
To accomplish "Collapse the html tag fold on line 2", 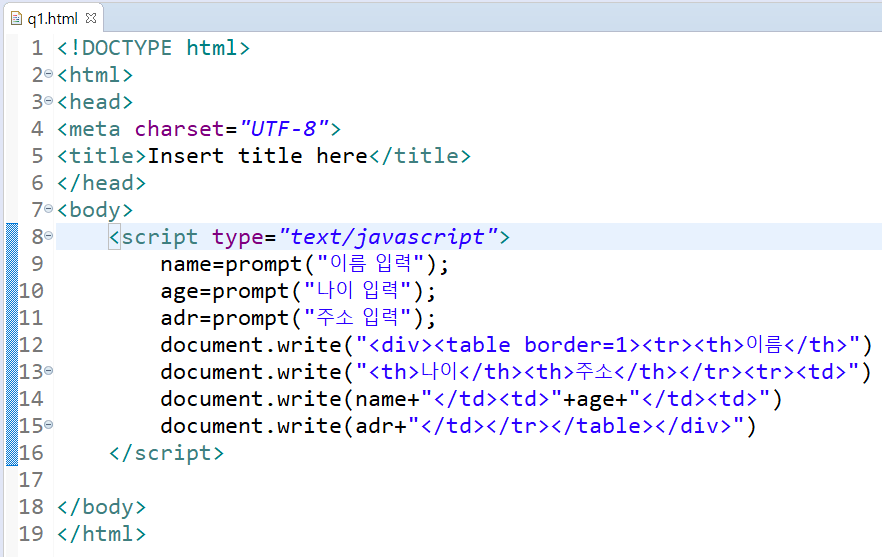I will [48, 74].
